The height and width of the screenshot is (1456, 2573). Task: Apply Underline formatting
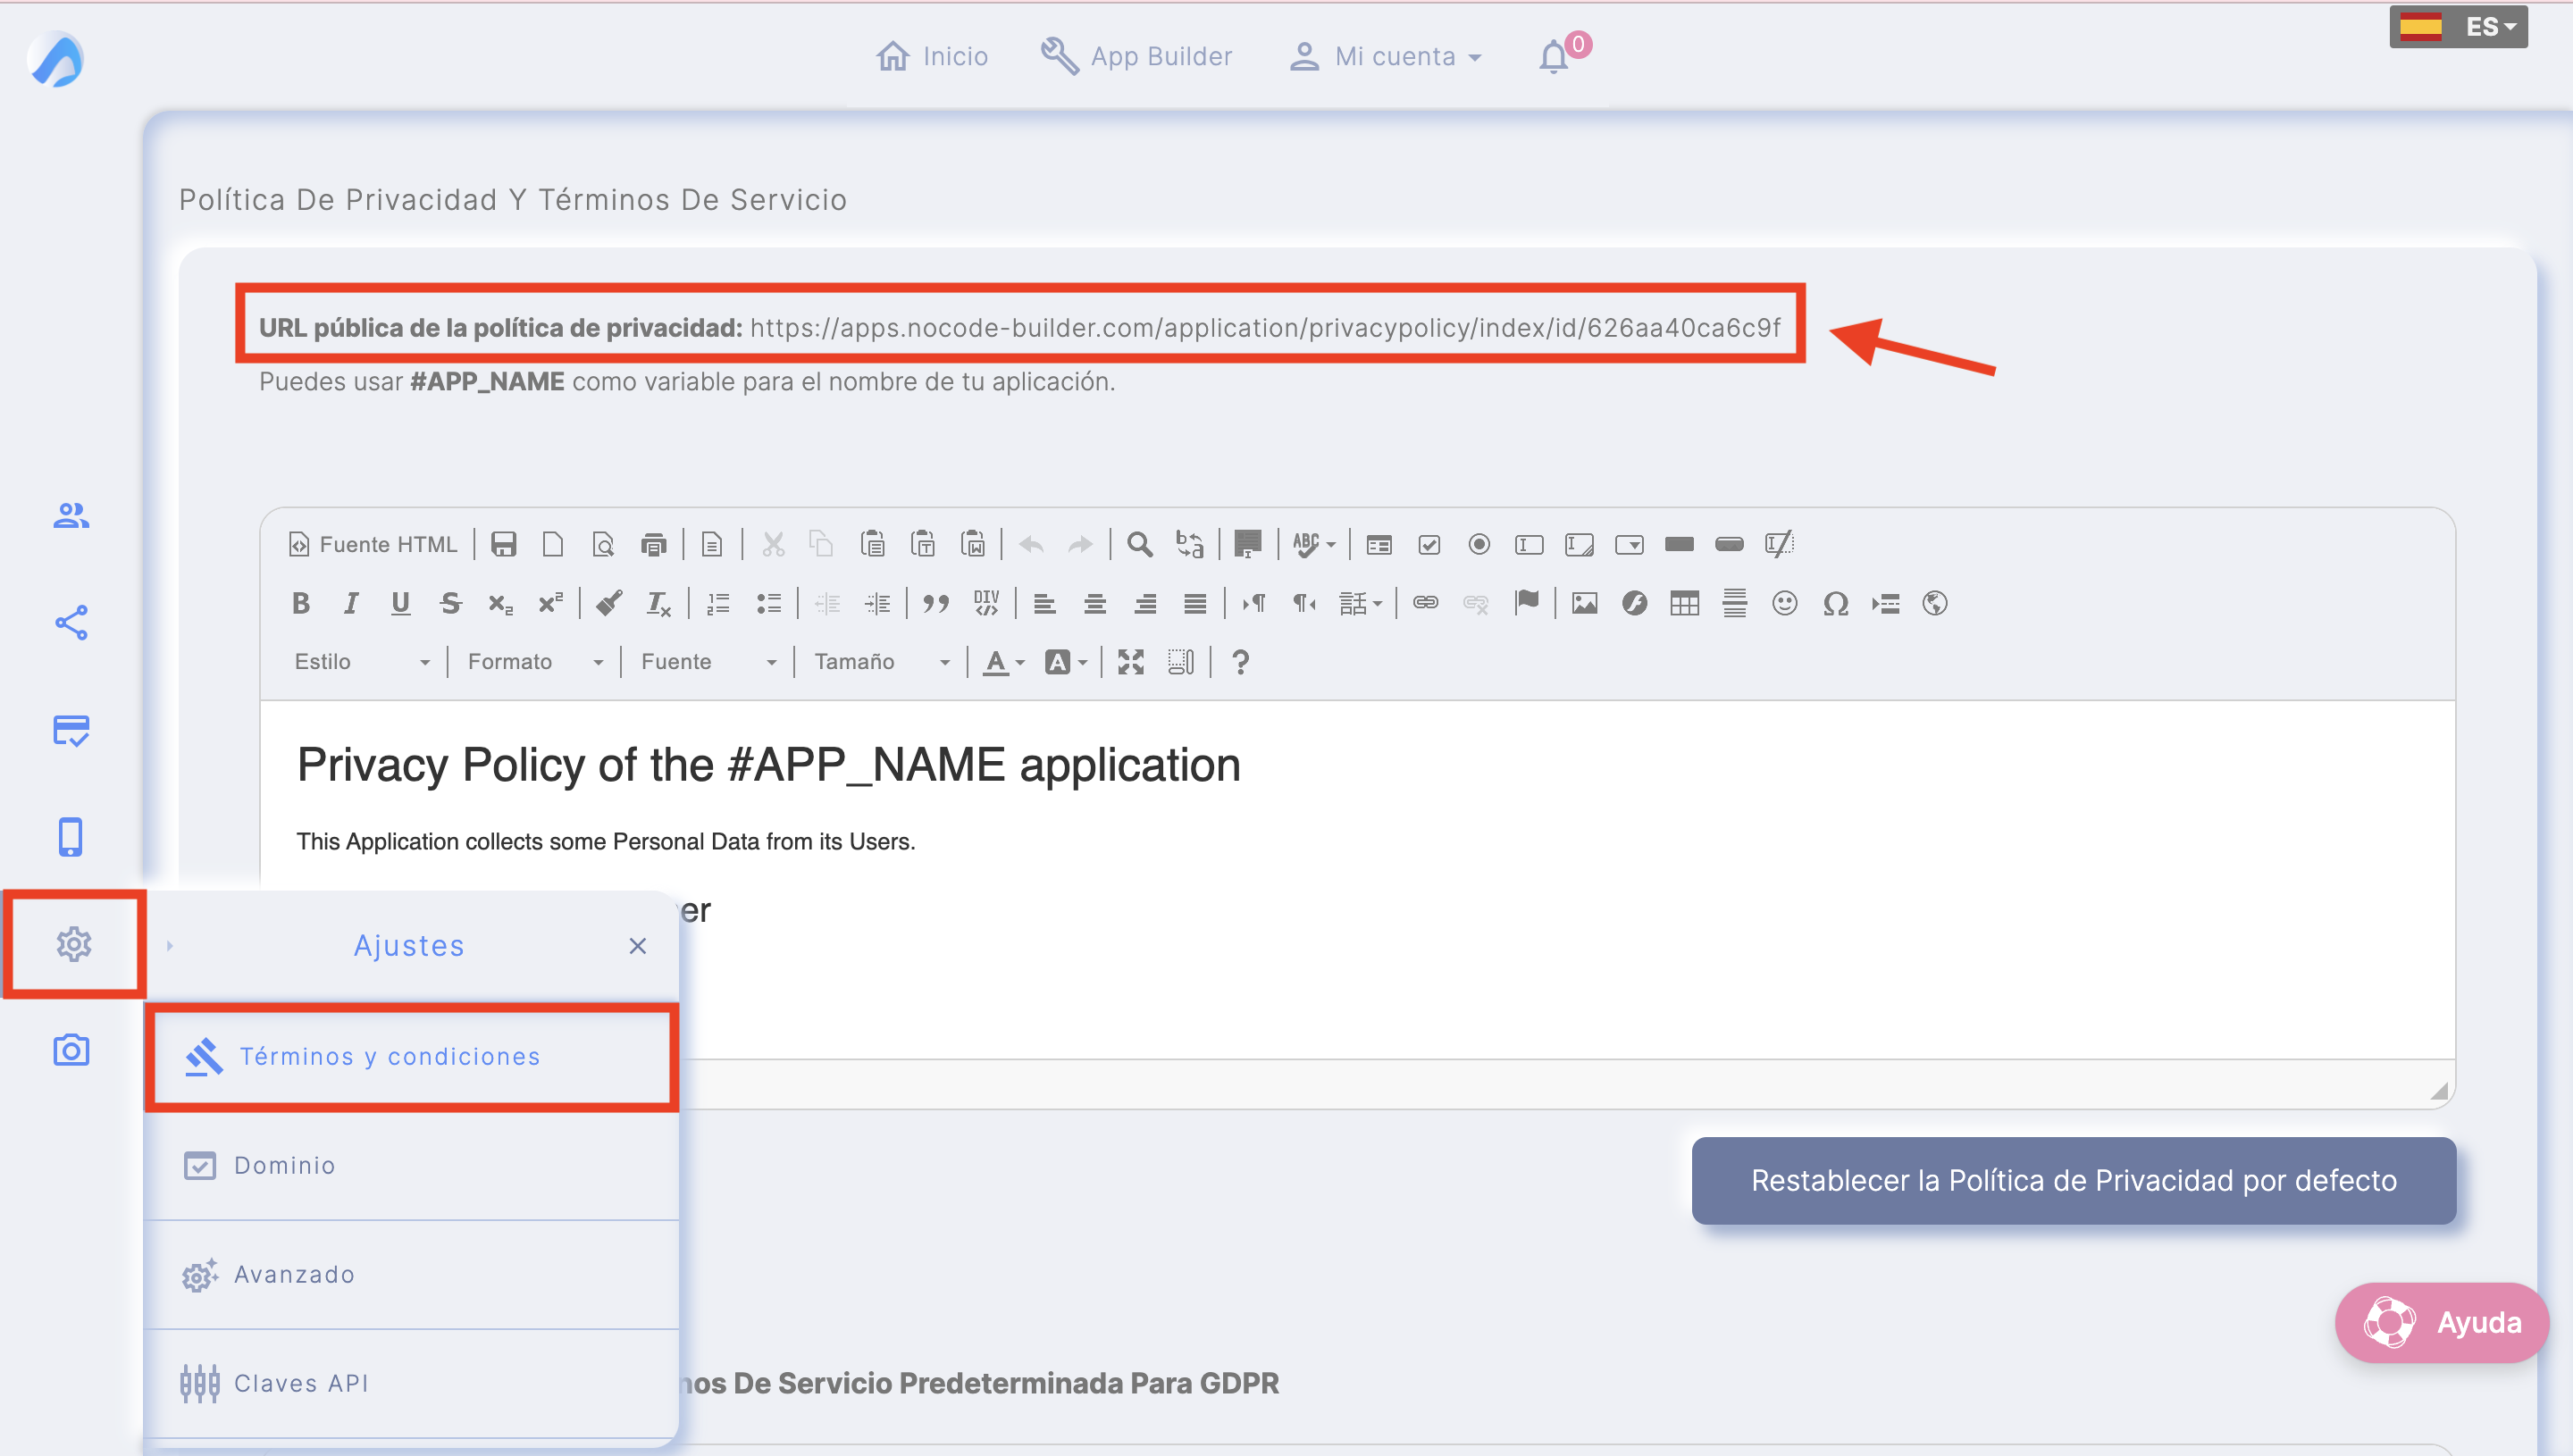pos(400,603)
